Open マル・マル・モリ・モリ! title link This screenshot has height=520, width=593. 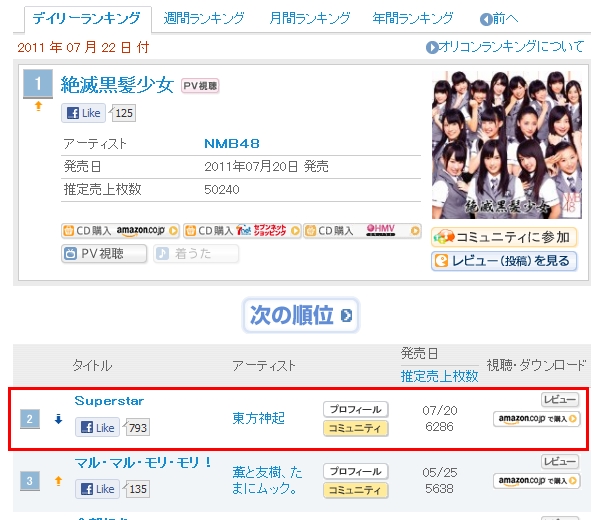(143, 463)
